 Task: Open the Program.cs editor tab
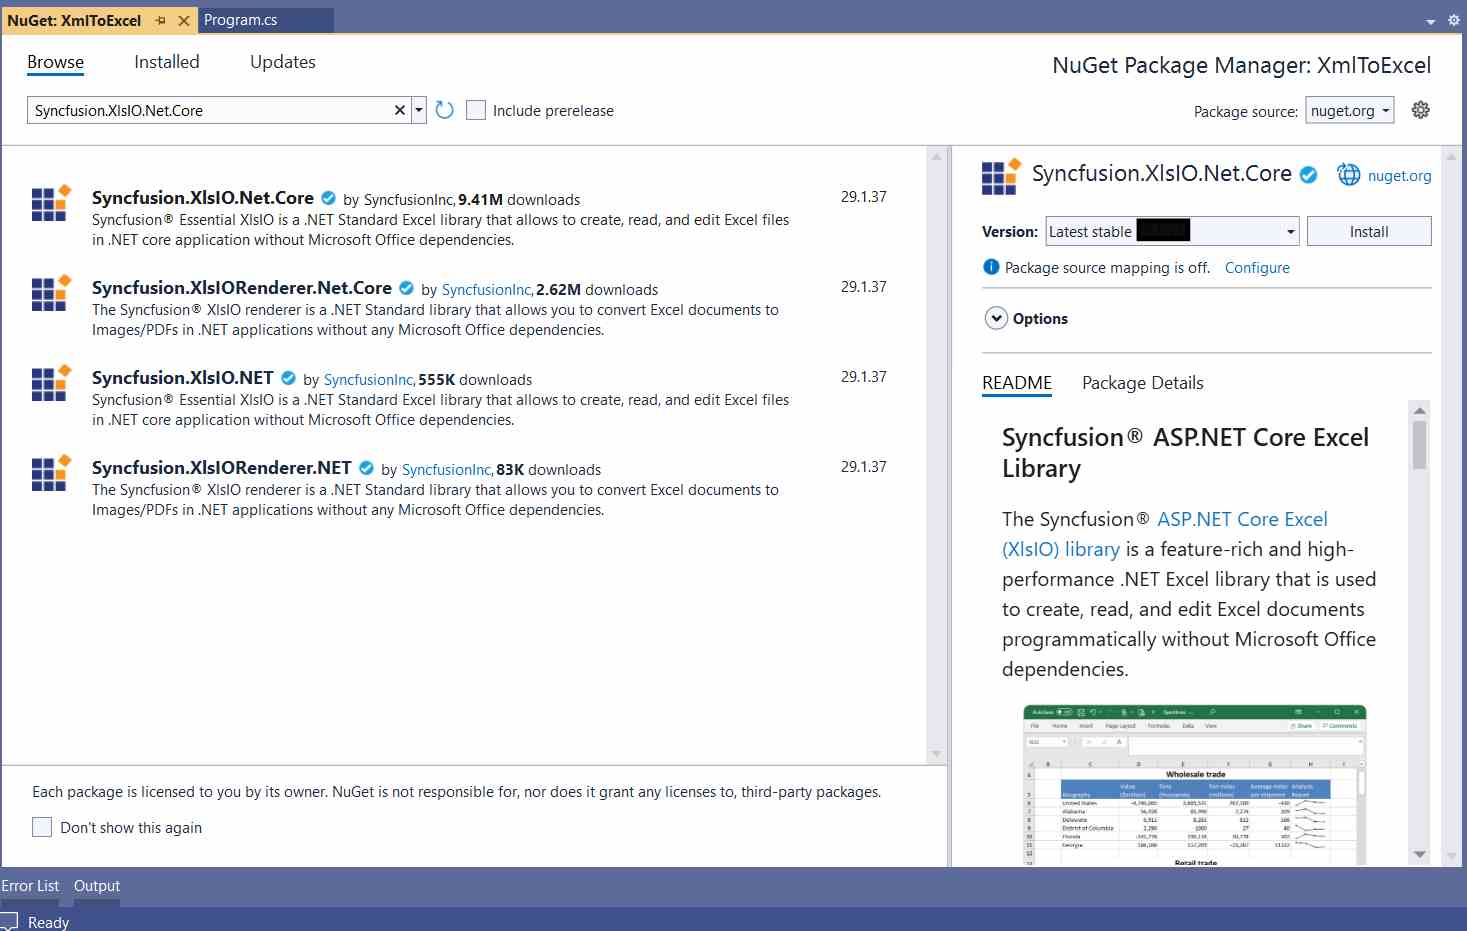pos(241,20)
